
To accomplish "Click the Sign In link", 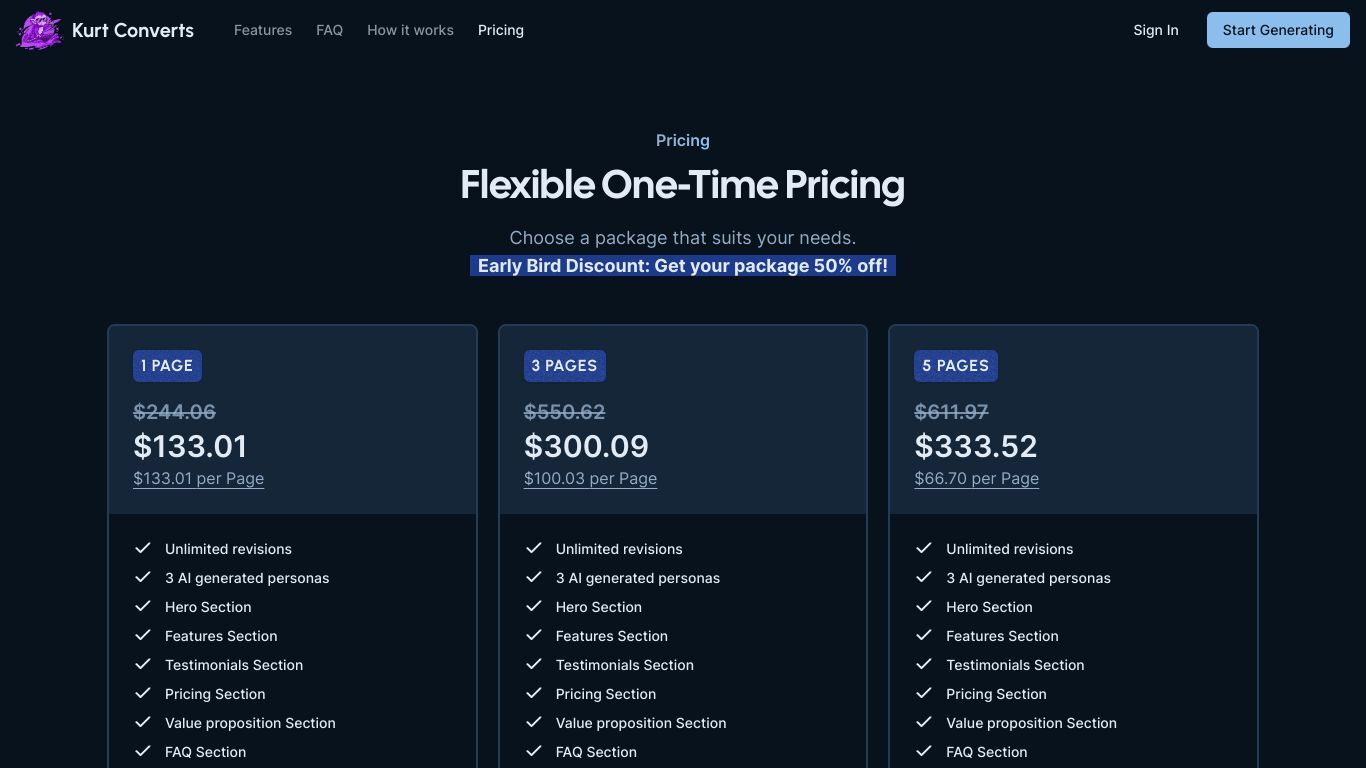I will (1155, 30).
